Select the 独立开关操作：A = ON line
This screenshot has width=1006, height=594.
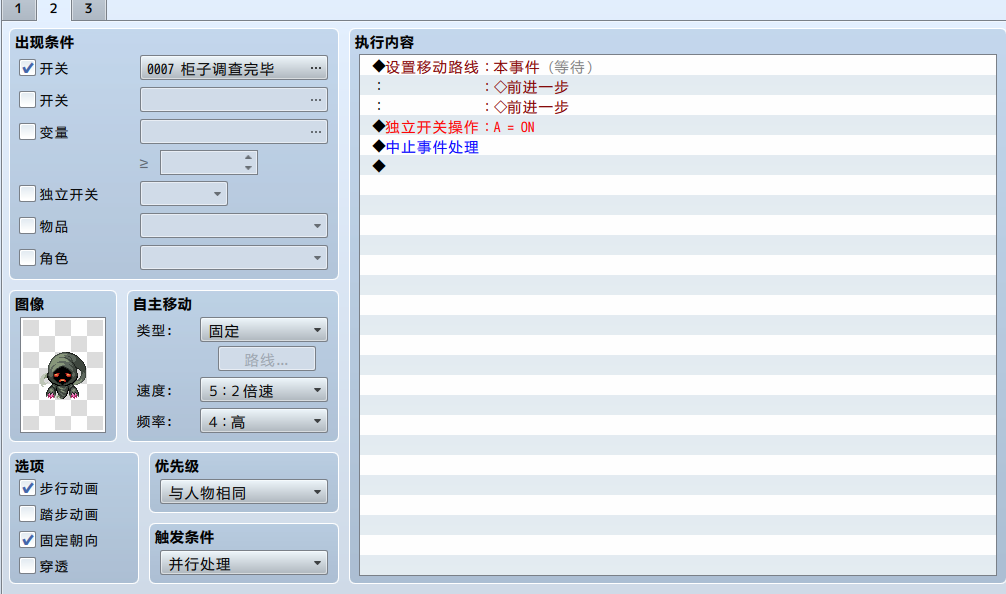click(678, 126)
